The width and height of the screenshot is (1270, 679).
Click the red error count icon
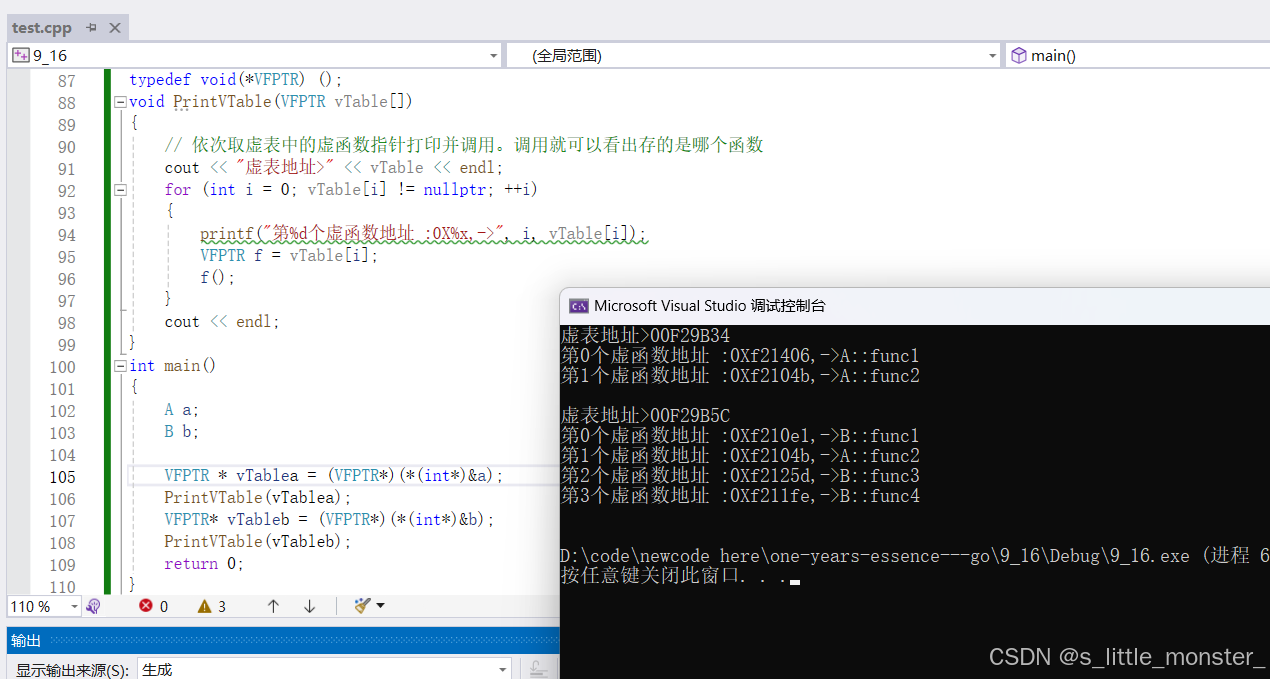click(146, 606)
